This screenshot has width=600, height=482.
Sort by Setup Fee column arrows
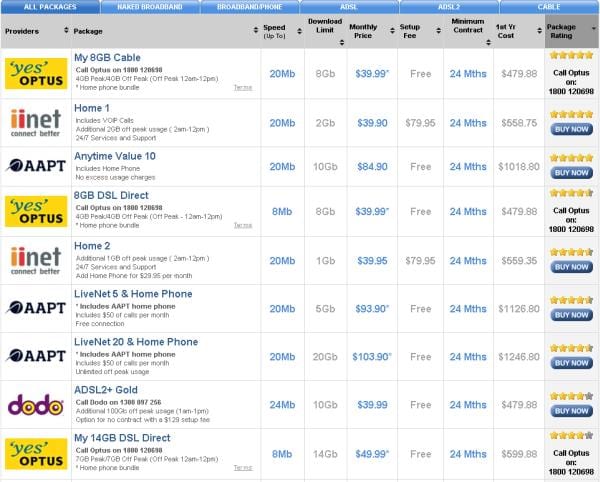point(439,31)
